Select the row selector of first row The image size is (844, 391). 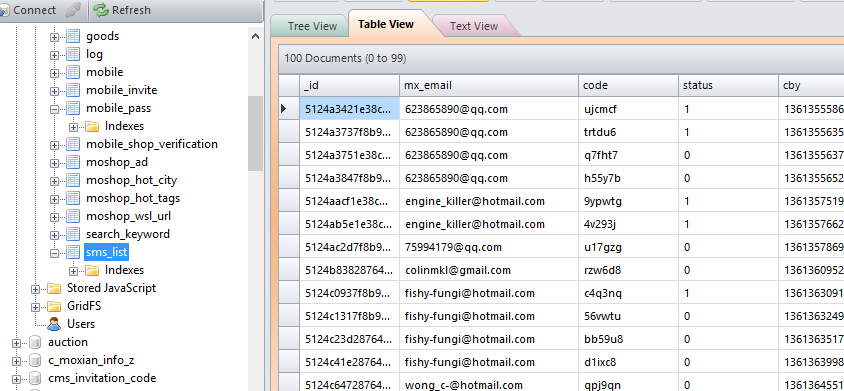(289, 109)
